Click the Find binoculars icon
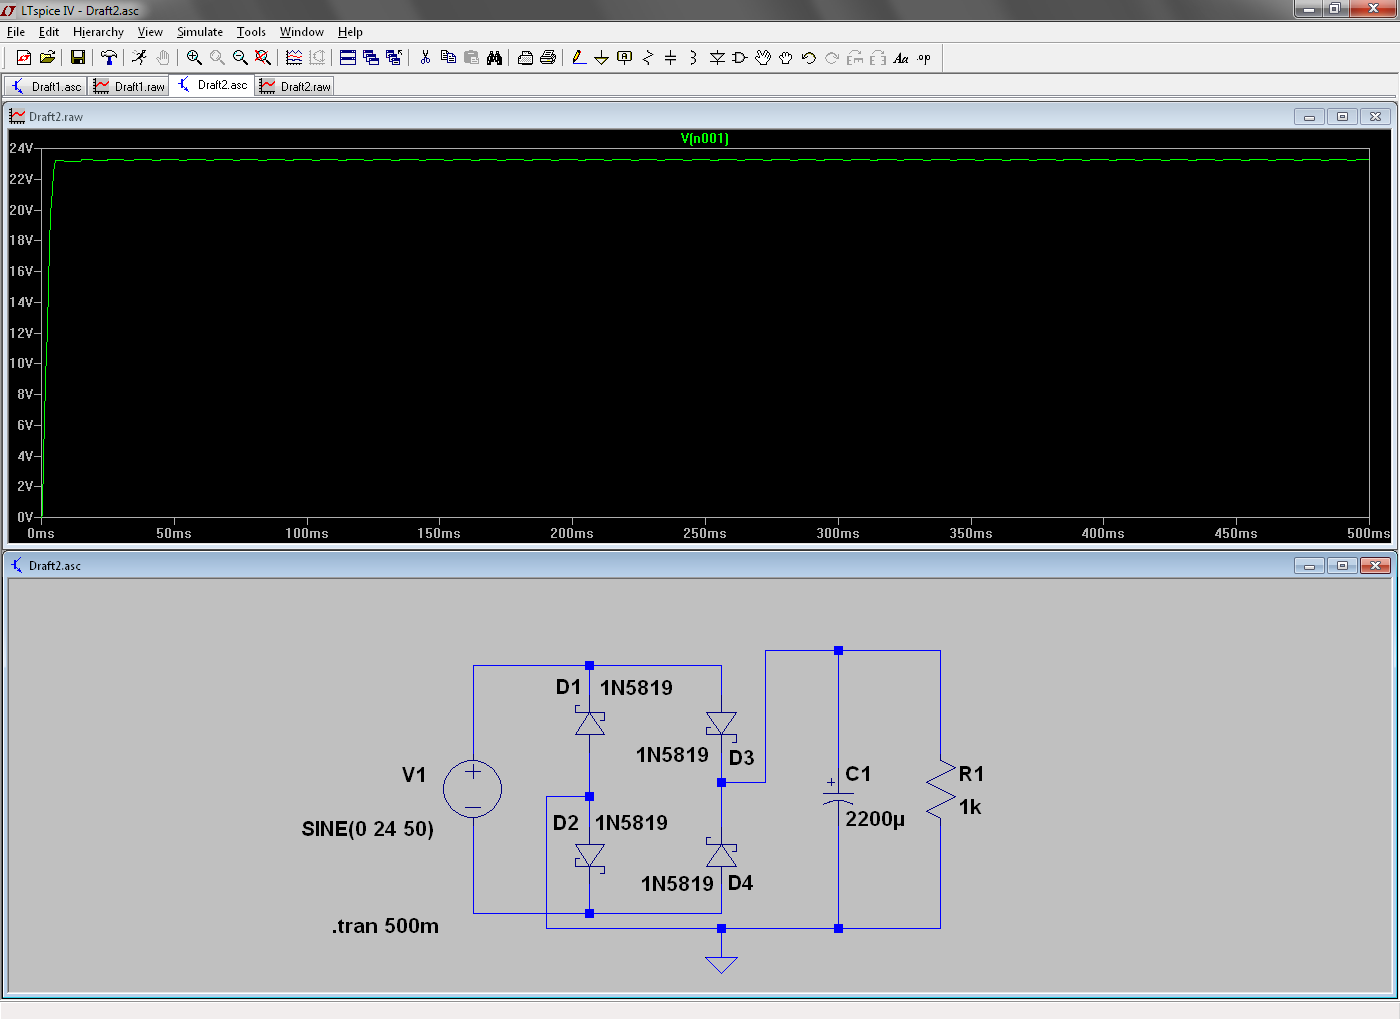This screenshot has height=1020, width=1400. (494, 58)
